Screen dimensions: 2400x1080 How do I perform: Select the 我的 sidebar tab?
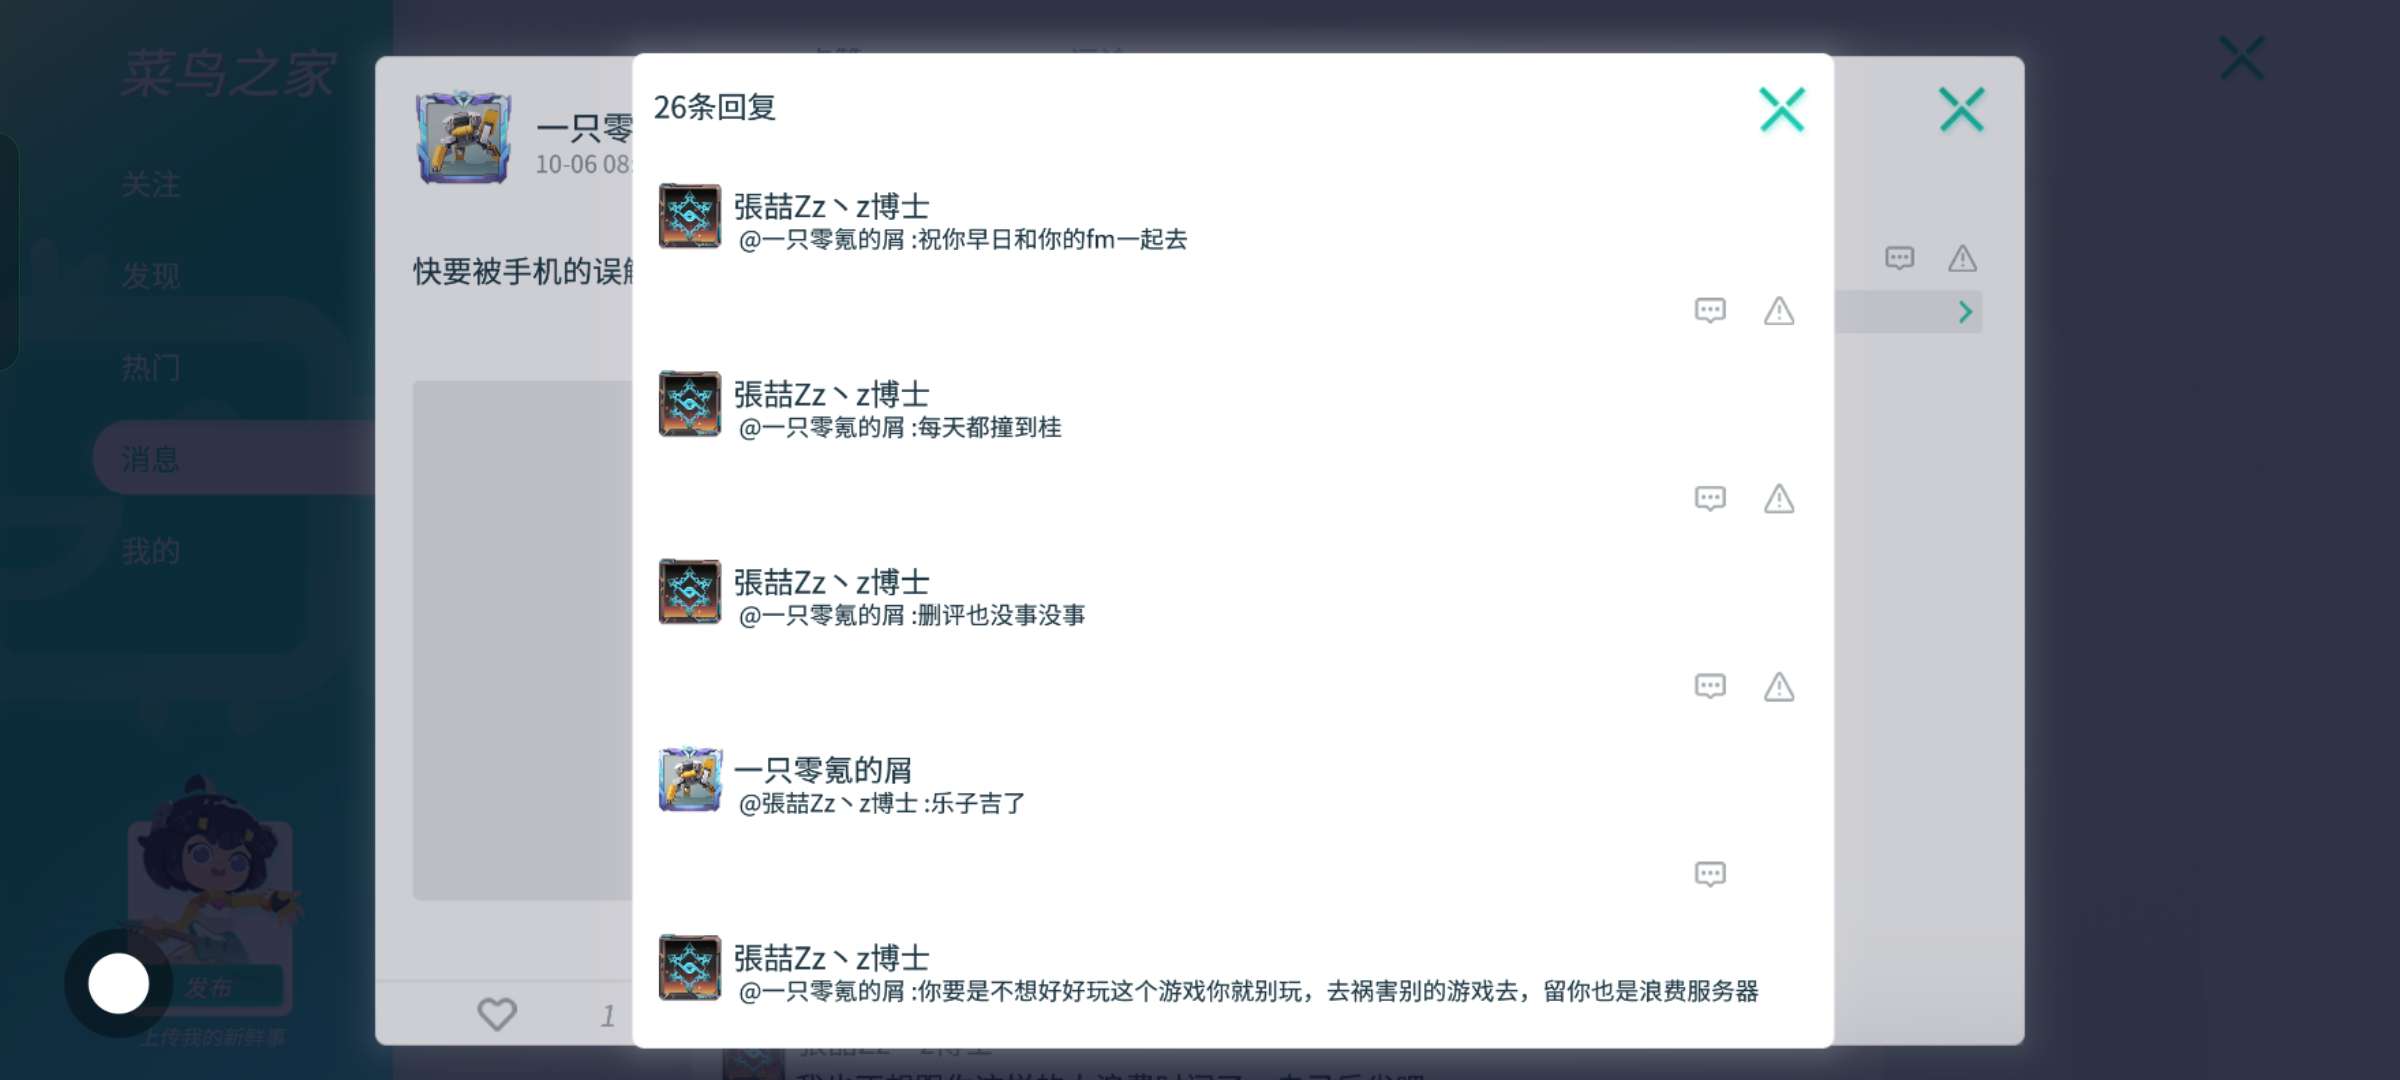[151, 551]
